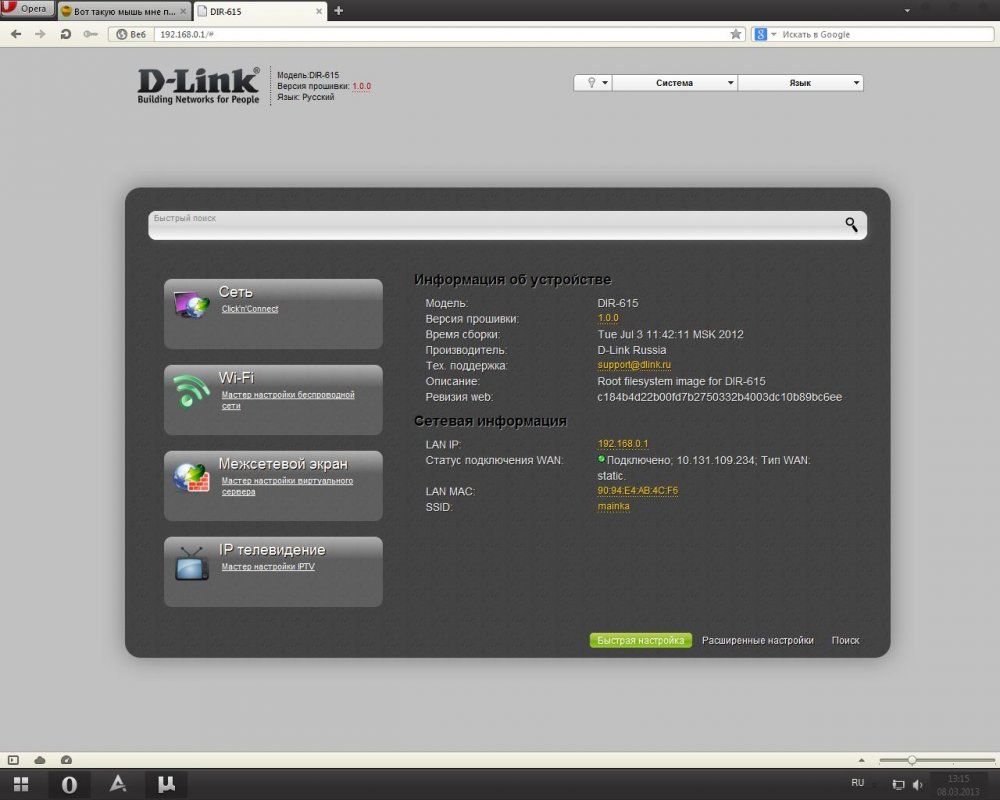Click the taskbar icon right of the A icon
Image resolution: width=1000 pixels, height=800 pixels.
tap(166, 784)
